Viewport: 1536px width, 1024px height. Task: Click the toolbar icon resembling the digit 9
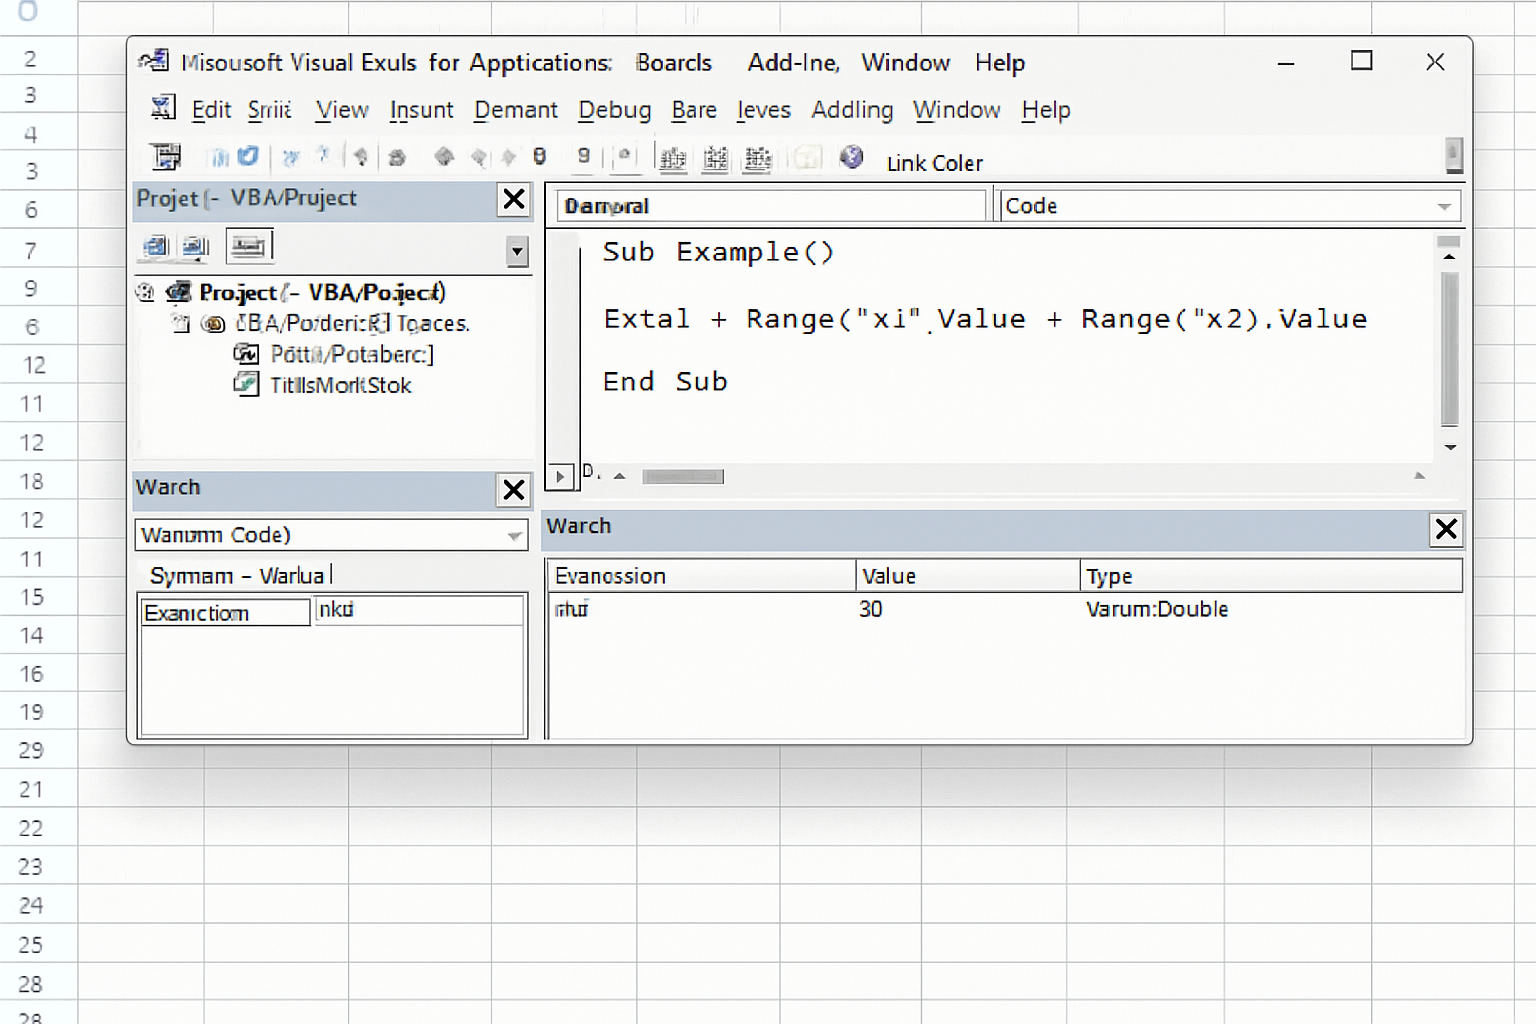pos(584,155)
